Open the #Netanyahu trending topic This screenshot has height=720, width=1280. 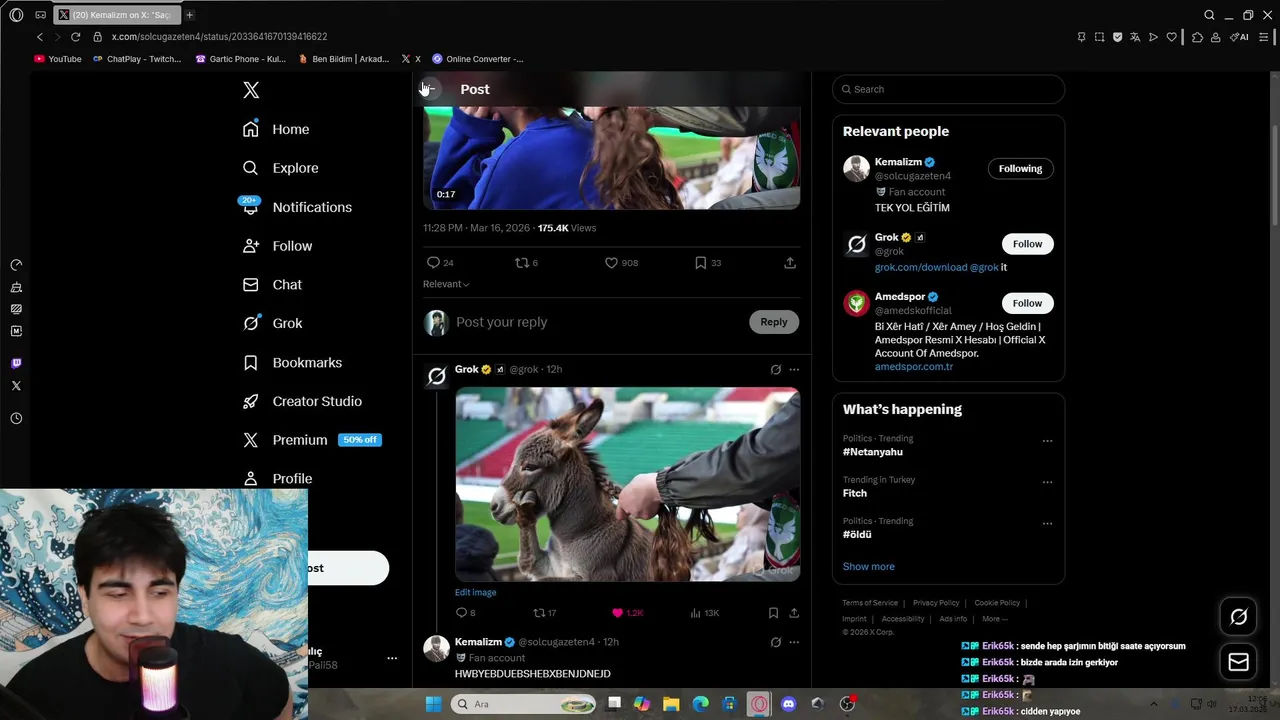873,452
